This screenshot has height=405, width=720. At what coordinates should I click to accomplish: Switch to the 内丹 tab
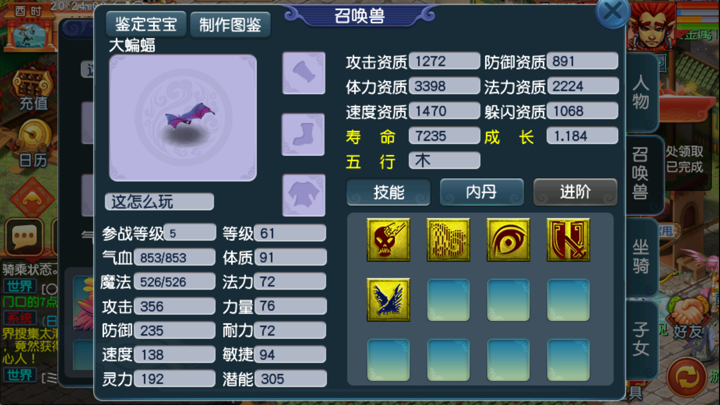(481, 192)
